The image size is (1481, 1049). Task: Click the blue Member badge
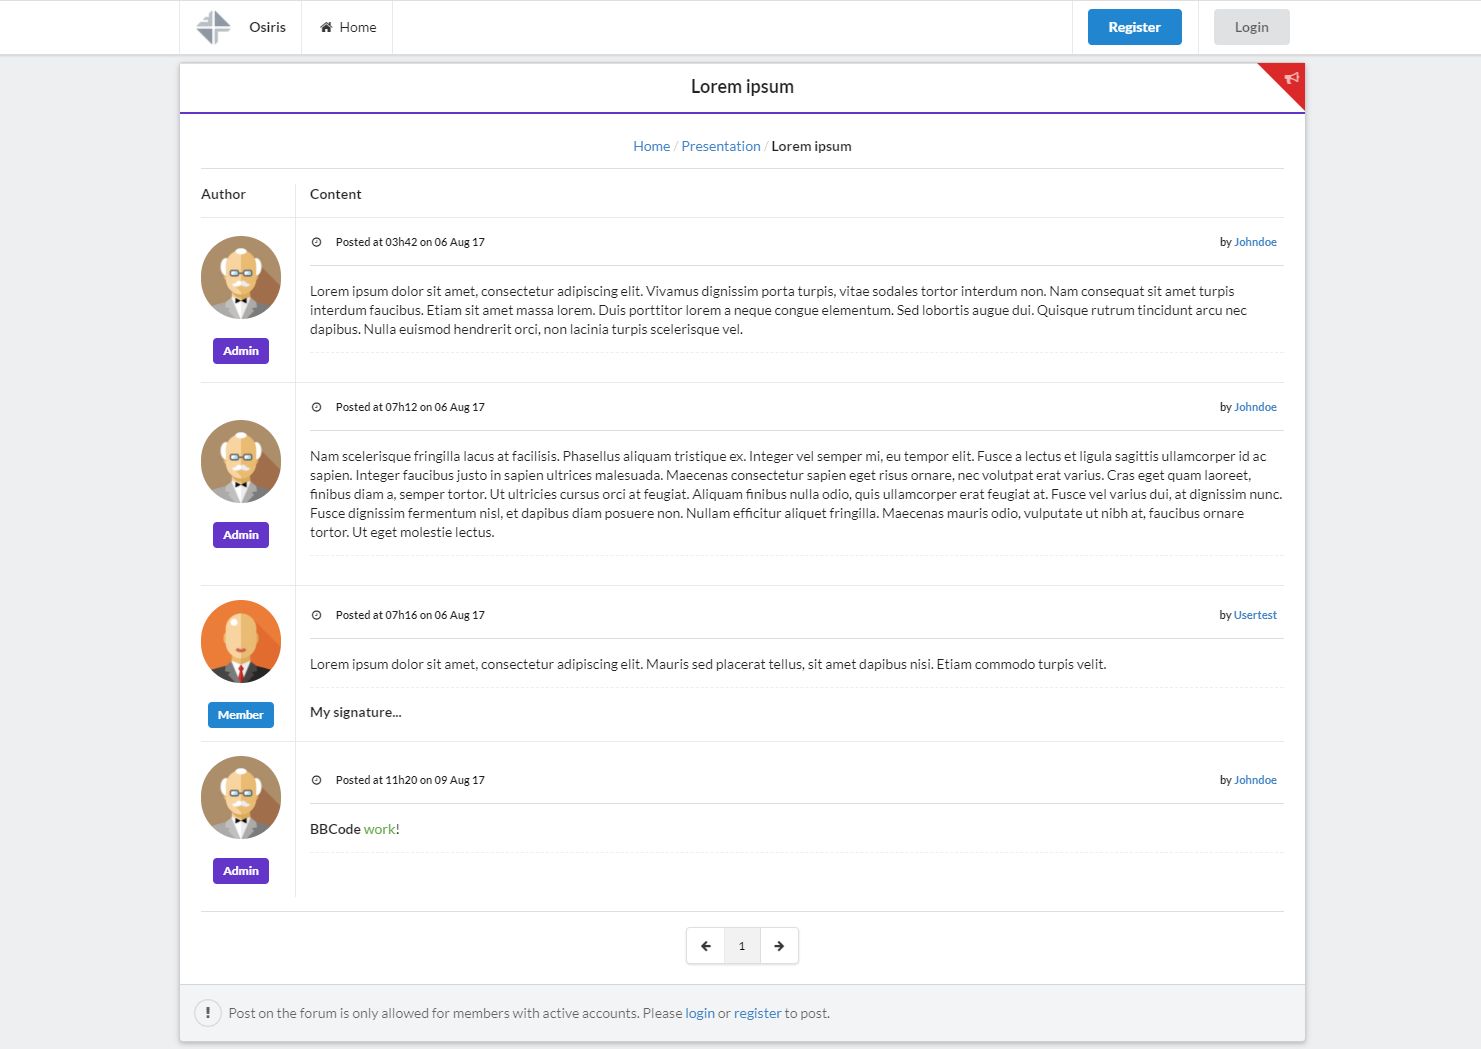[241, 715]
